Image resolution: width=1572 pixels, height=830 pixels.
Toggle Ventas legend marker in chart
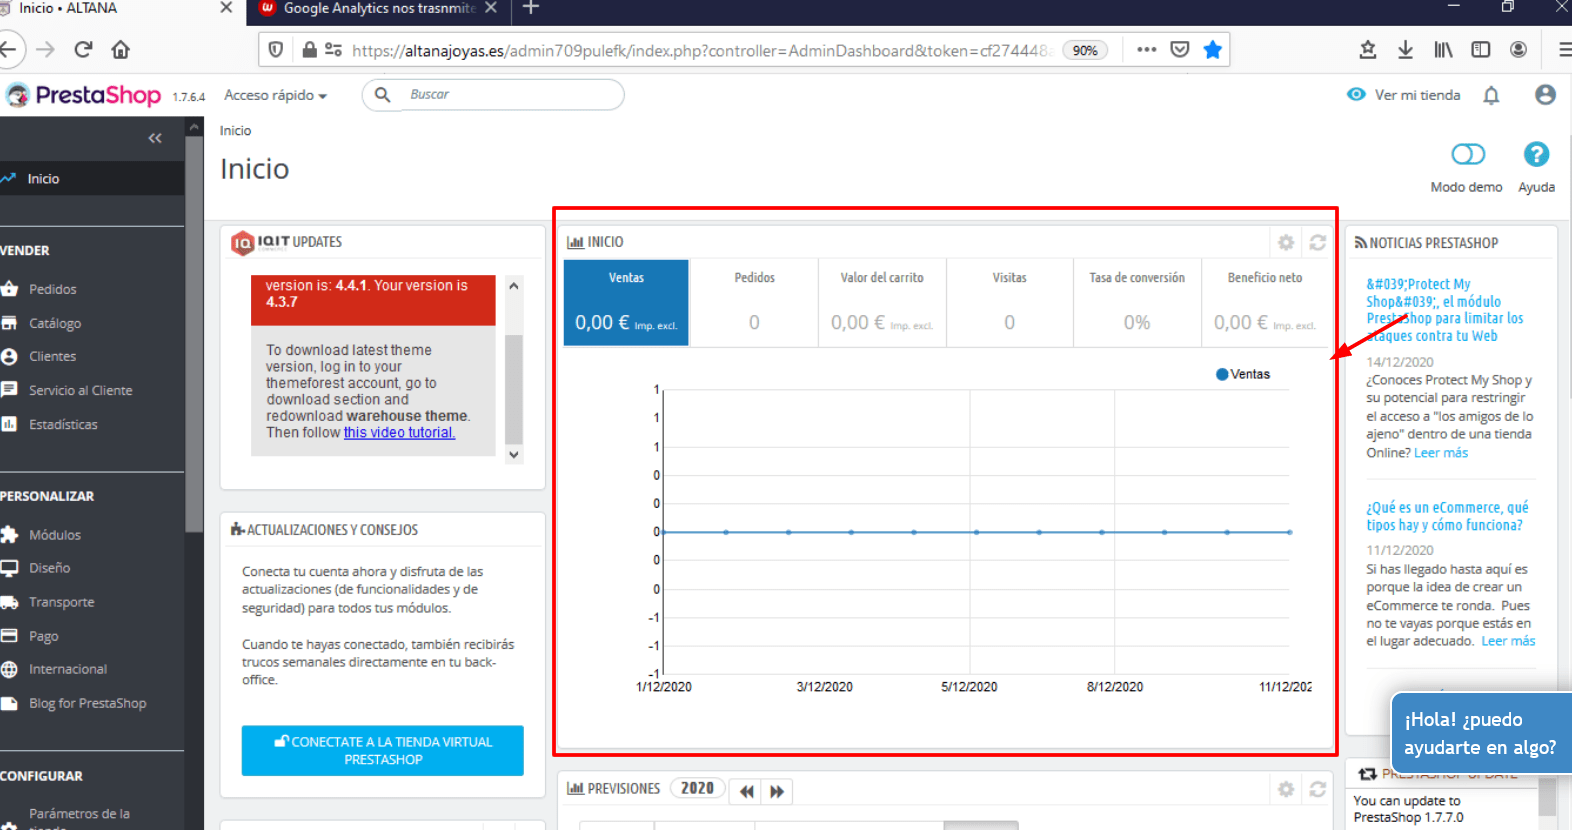[x=1222, y=374]
